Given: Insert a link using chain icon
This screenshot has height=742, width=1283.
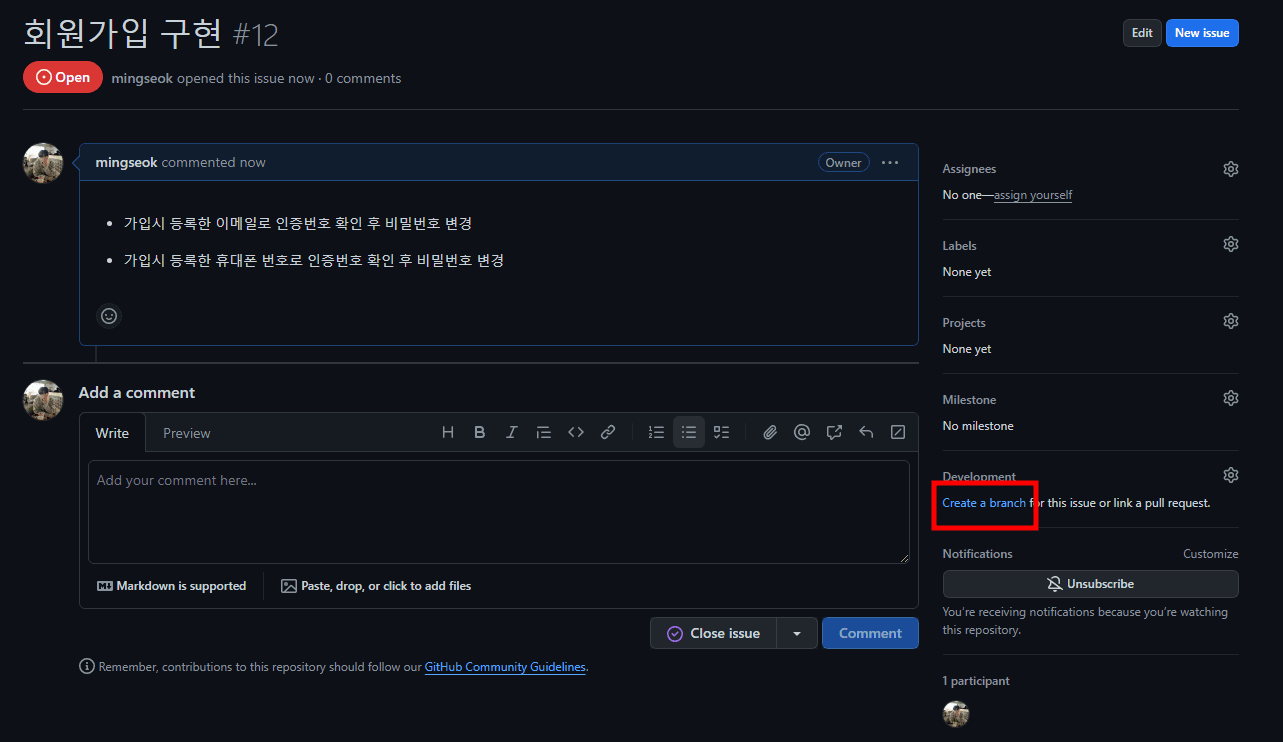Looking at the screenshot, I should (x=608, y=433).
